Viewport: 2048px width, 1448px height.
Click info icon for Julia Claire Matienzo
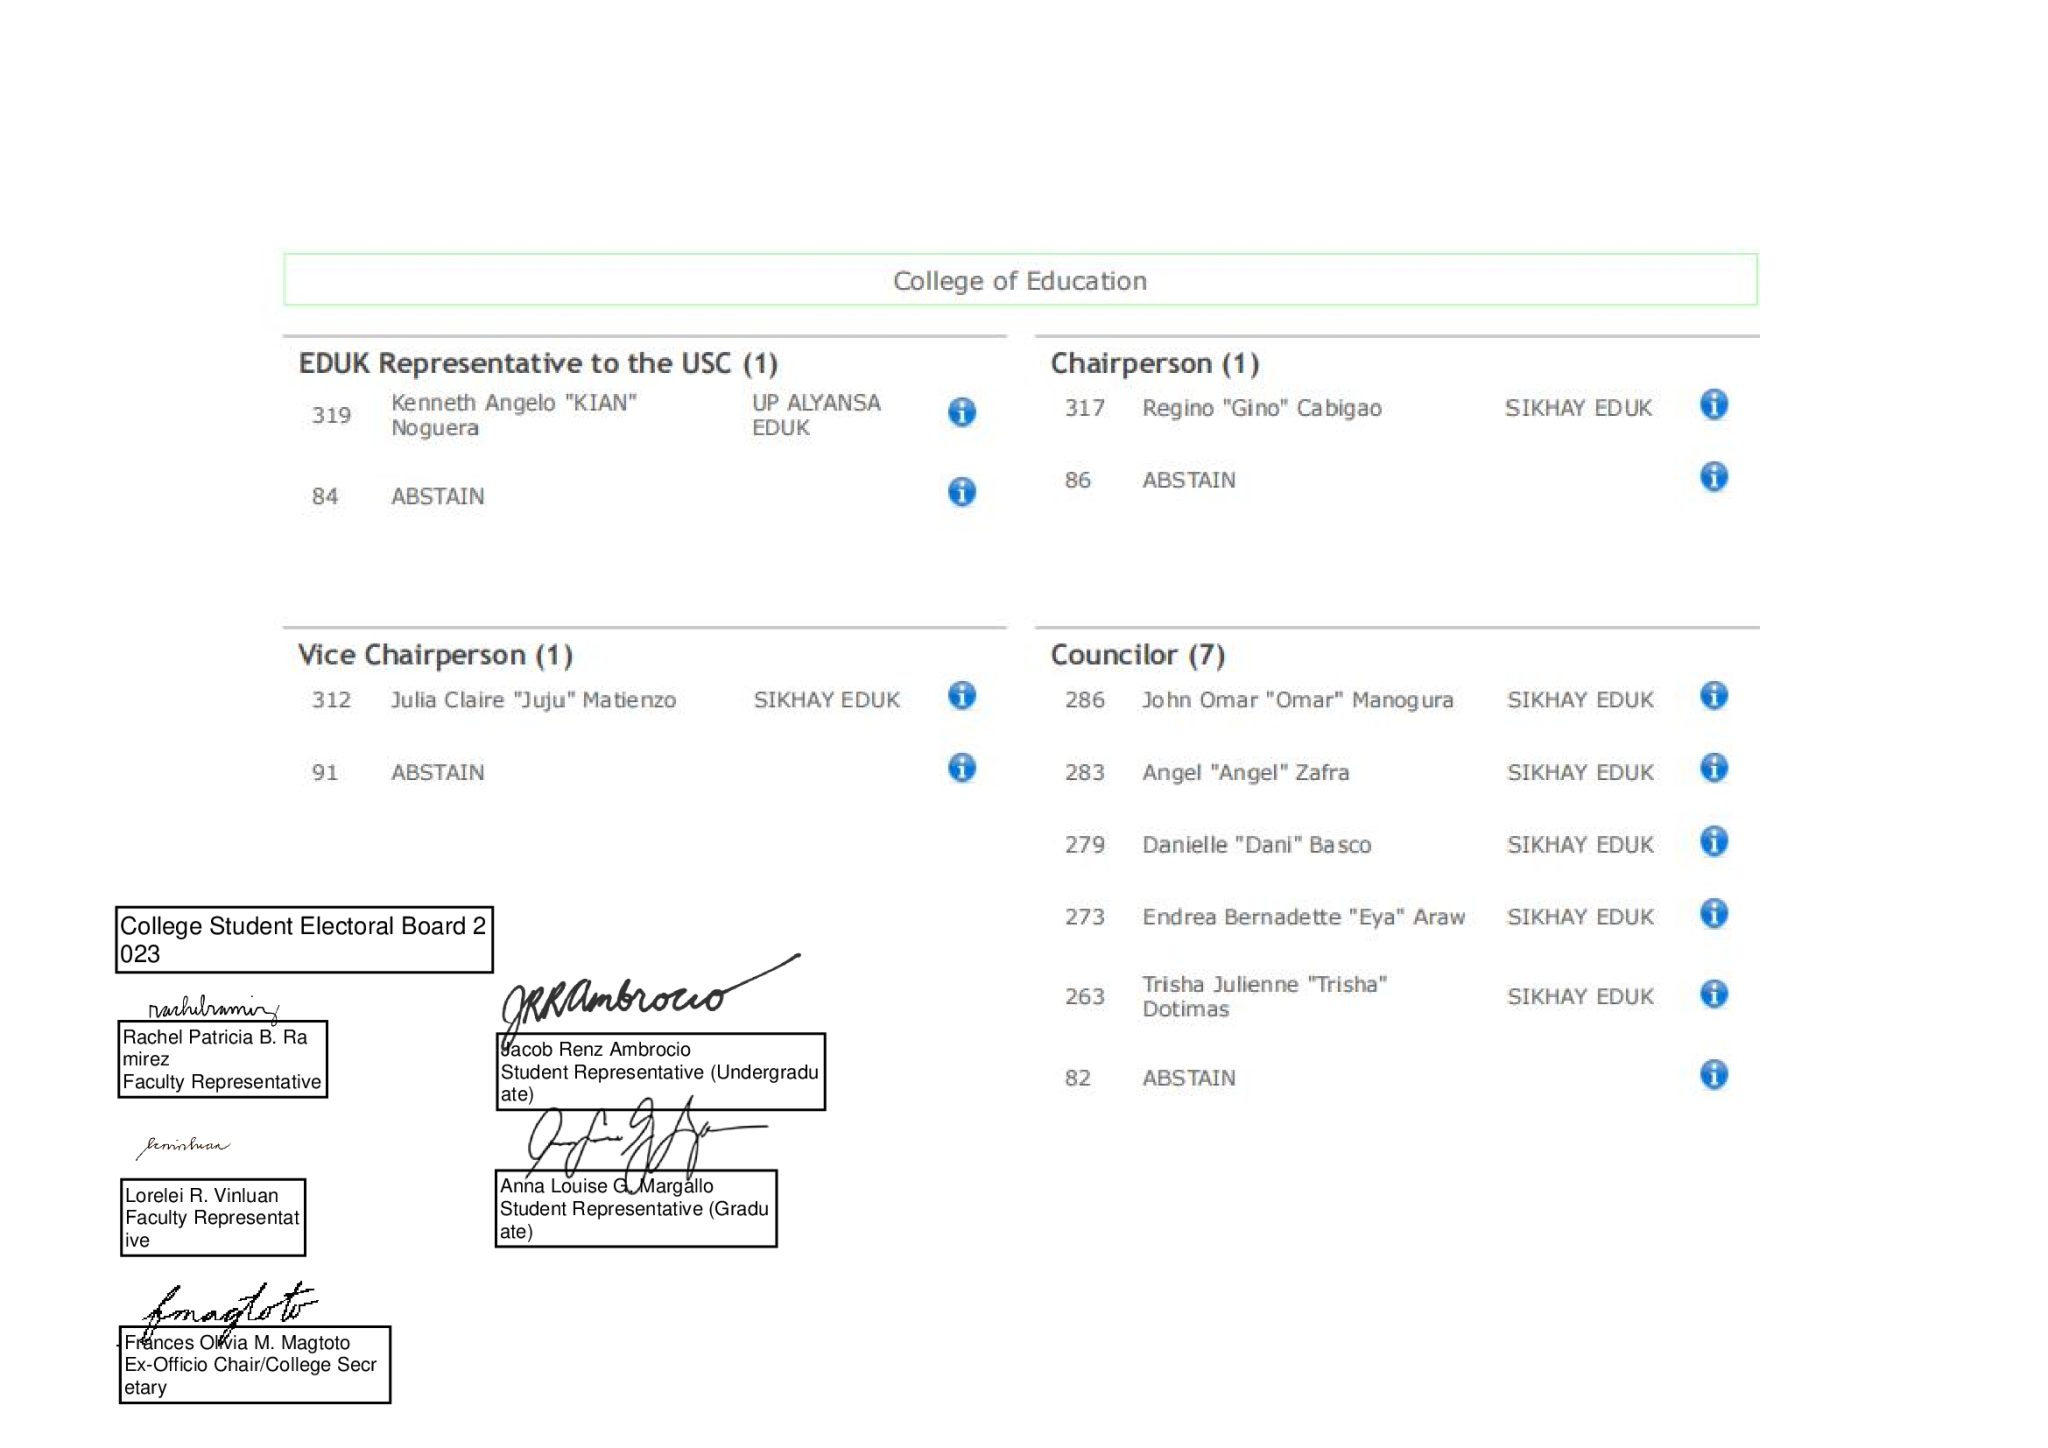pos(961,696)
